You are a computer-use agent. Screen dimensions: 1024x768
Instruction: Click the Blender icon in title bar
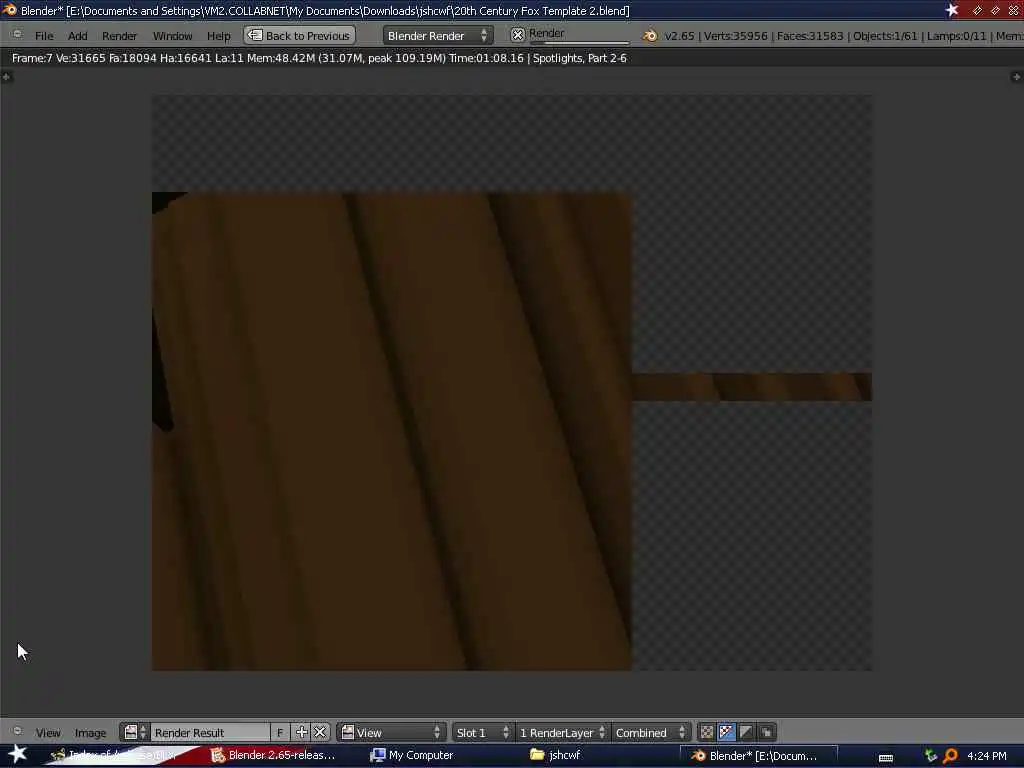9,10
